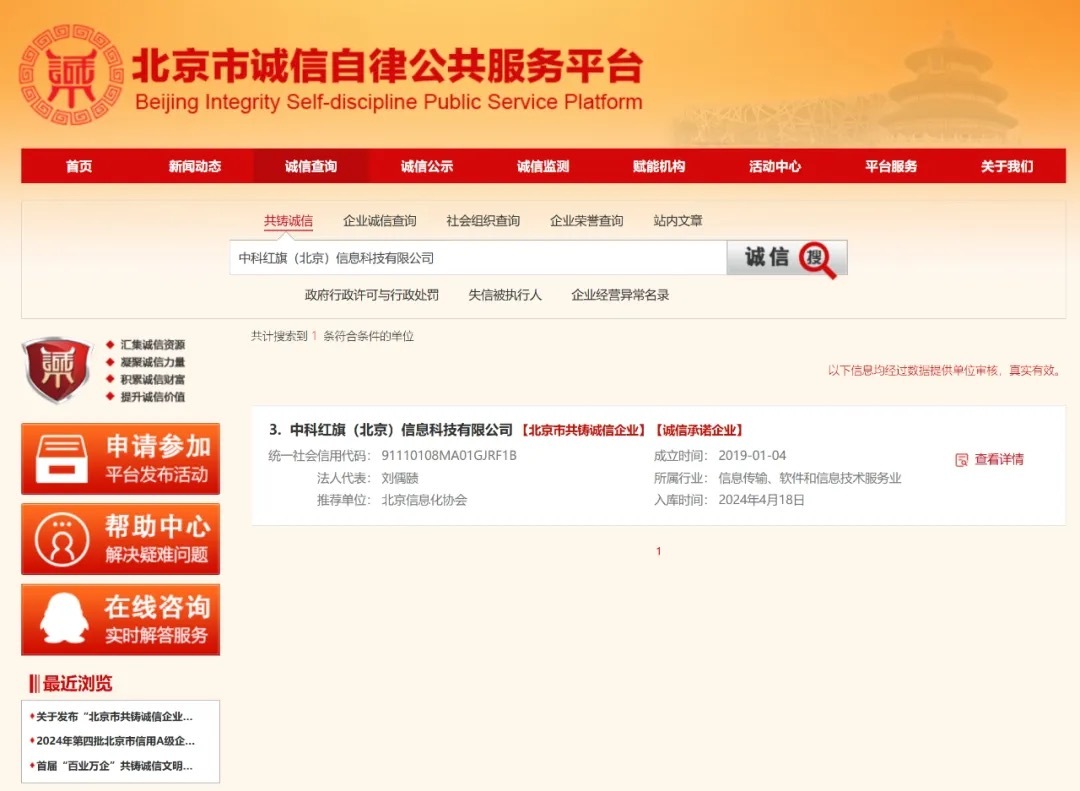Open the 帮助中心 解决疑难问题 banner button
Viewport: 1080px width, 791px height.
pos(121,539)
